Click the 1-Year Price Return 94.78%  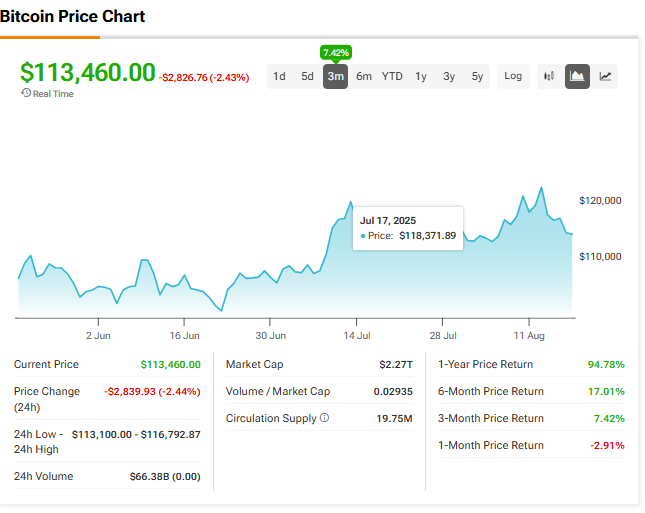(x=606, y=364)
